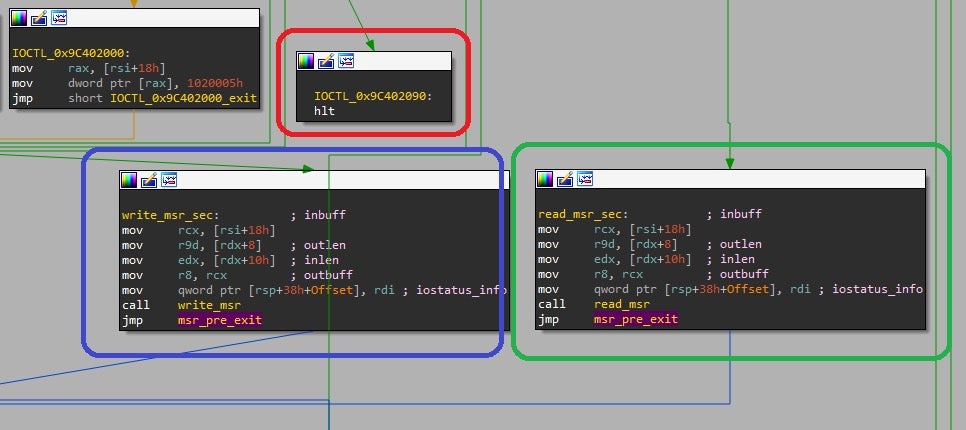Click group nodes icon on read_msr_sec block
The height and width of the screenshot is (430, 966).
(585, 179)
